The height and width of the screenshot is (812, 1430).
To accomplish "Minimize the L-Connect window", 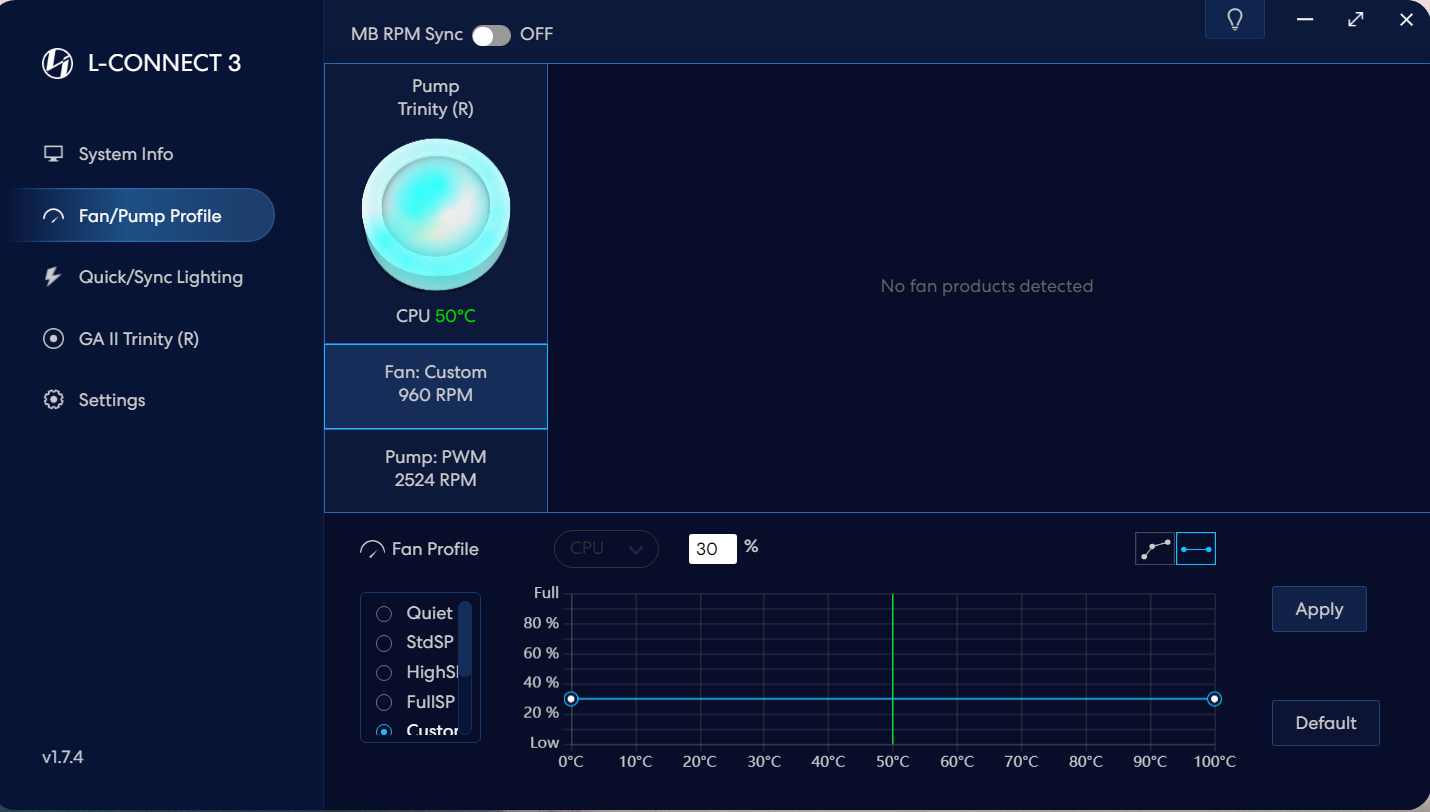I will point(1304,19).
